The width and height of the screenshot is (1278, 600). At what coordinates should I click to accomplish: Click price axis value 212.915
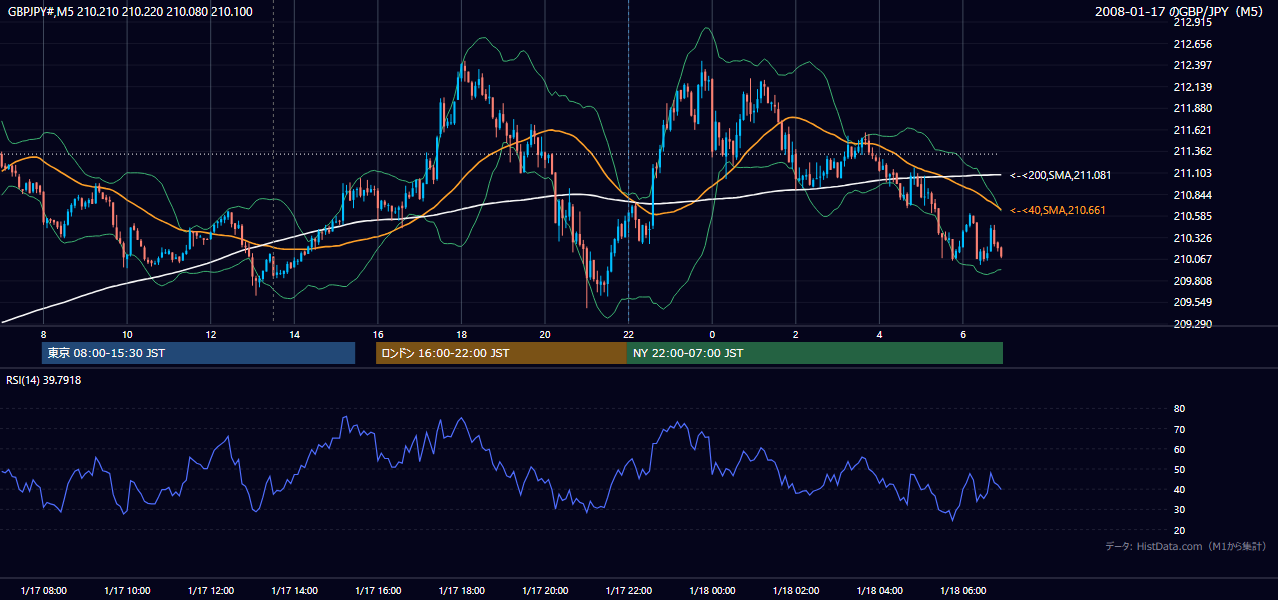(x=1193, y=22)
